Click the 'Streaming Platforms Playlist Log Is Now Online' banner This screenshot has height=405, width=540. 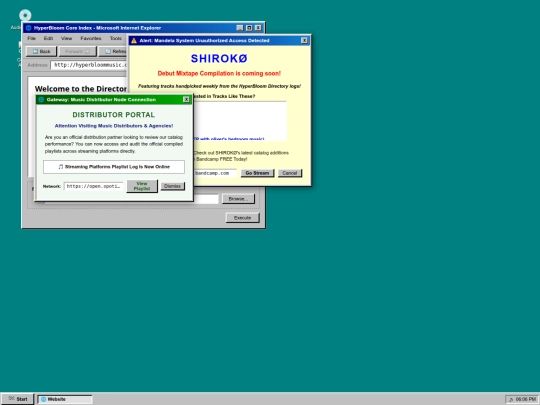114,167
